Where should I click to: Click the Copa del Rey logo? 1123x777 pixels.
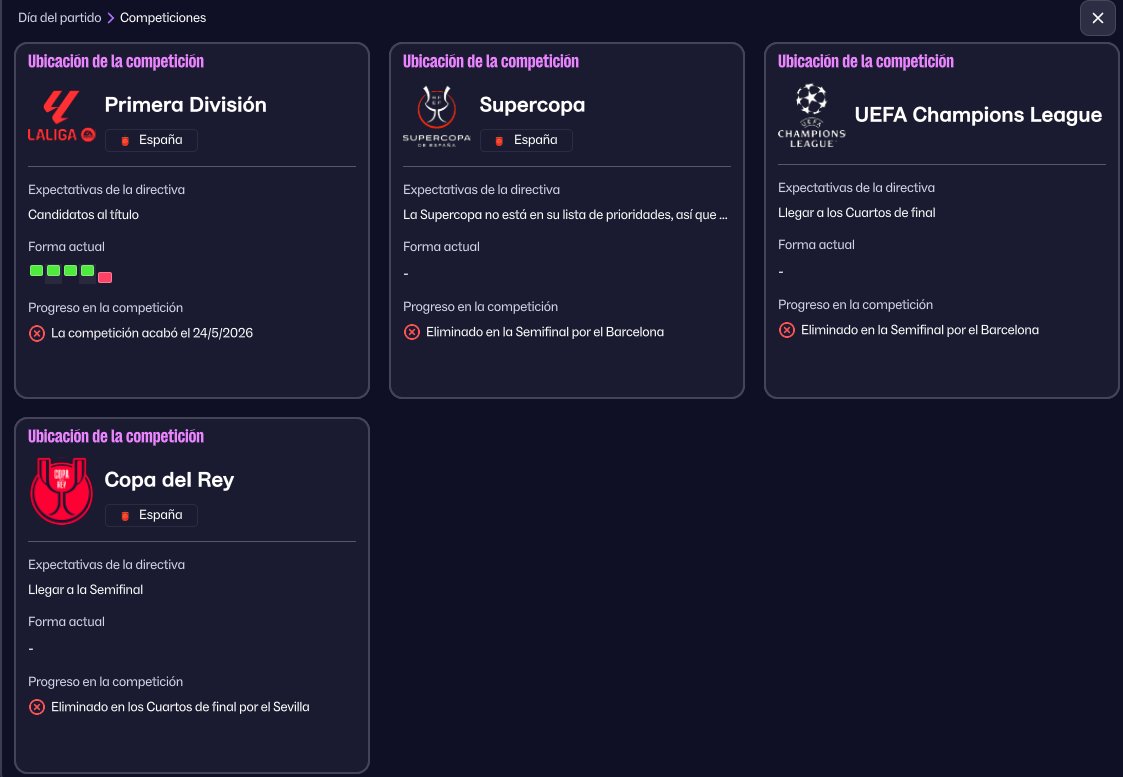(x=61, y=491)
